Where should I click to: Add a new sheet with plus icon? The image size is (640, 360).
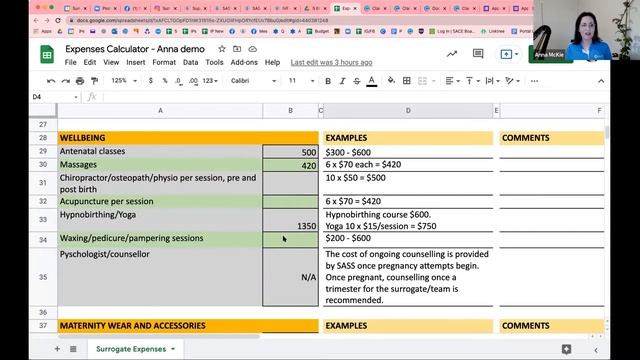point(57,349)
